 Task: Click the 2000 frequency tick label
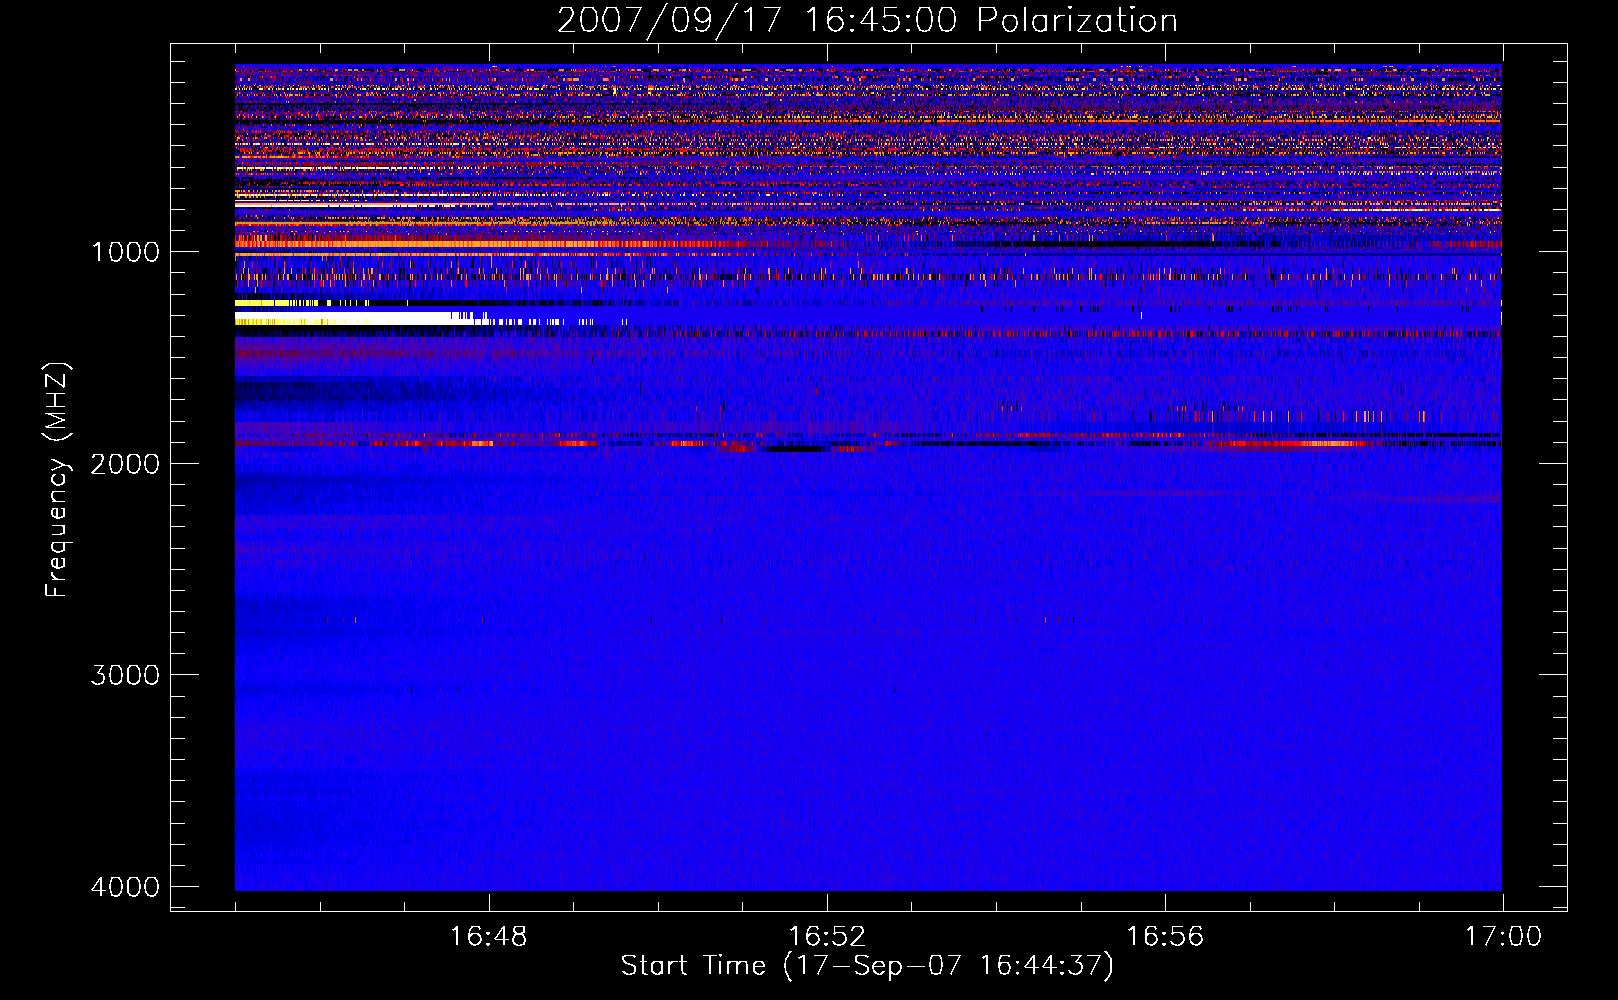click(126, 463)
